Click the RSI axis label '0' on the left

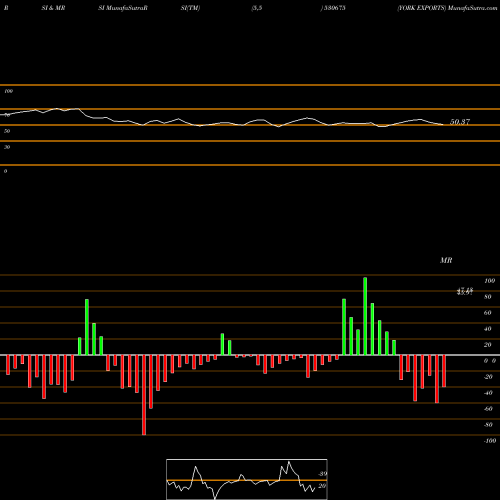pyautogui.click(x=5, y=171)
